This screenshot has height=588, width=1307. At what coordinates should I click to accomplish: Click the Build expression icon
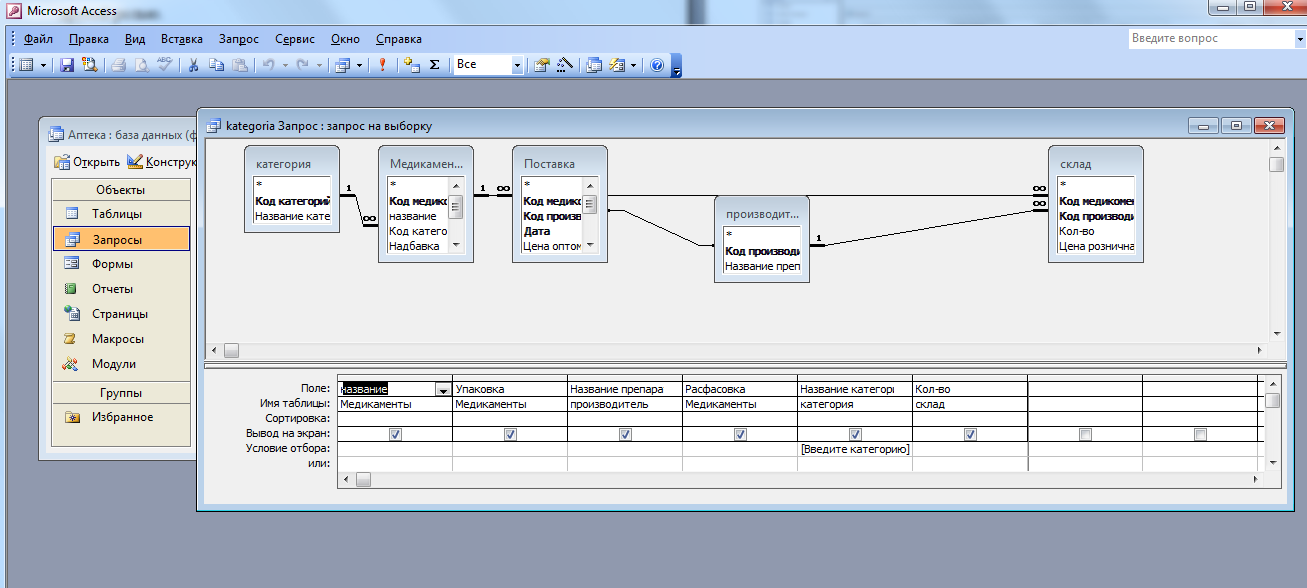(x=565, y=64)
